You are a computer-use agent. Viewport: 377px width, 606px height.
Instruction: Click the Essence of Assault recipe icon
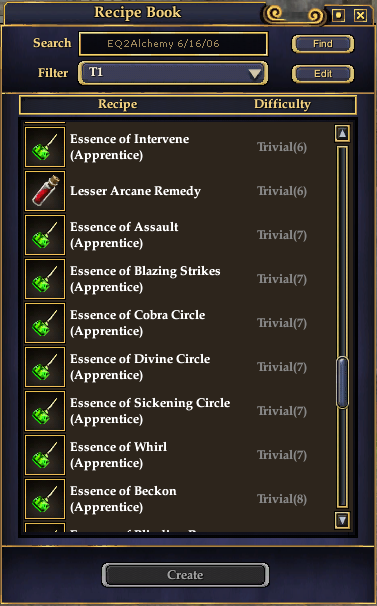click(45, 235)
